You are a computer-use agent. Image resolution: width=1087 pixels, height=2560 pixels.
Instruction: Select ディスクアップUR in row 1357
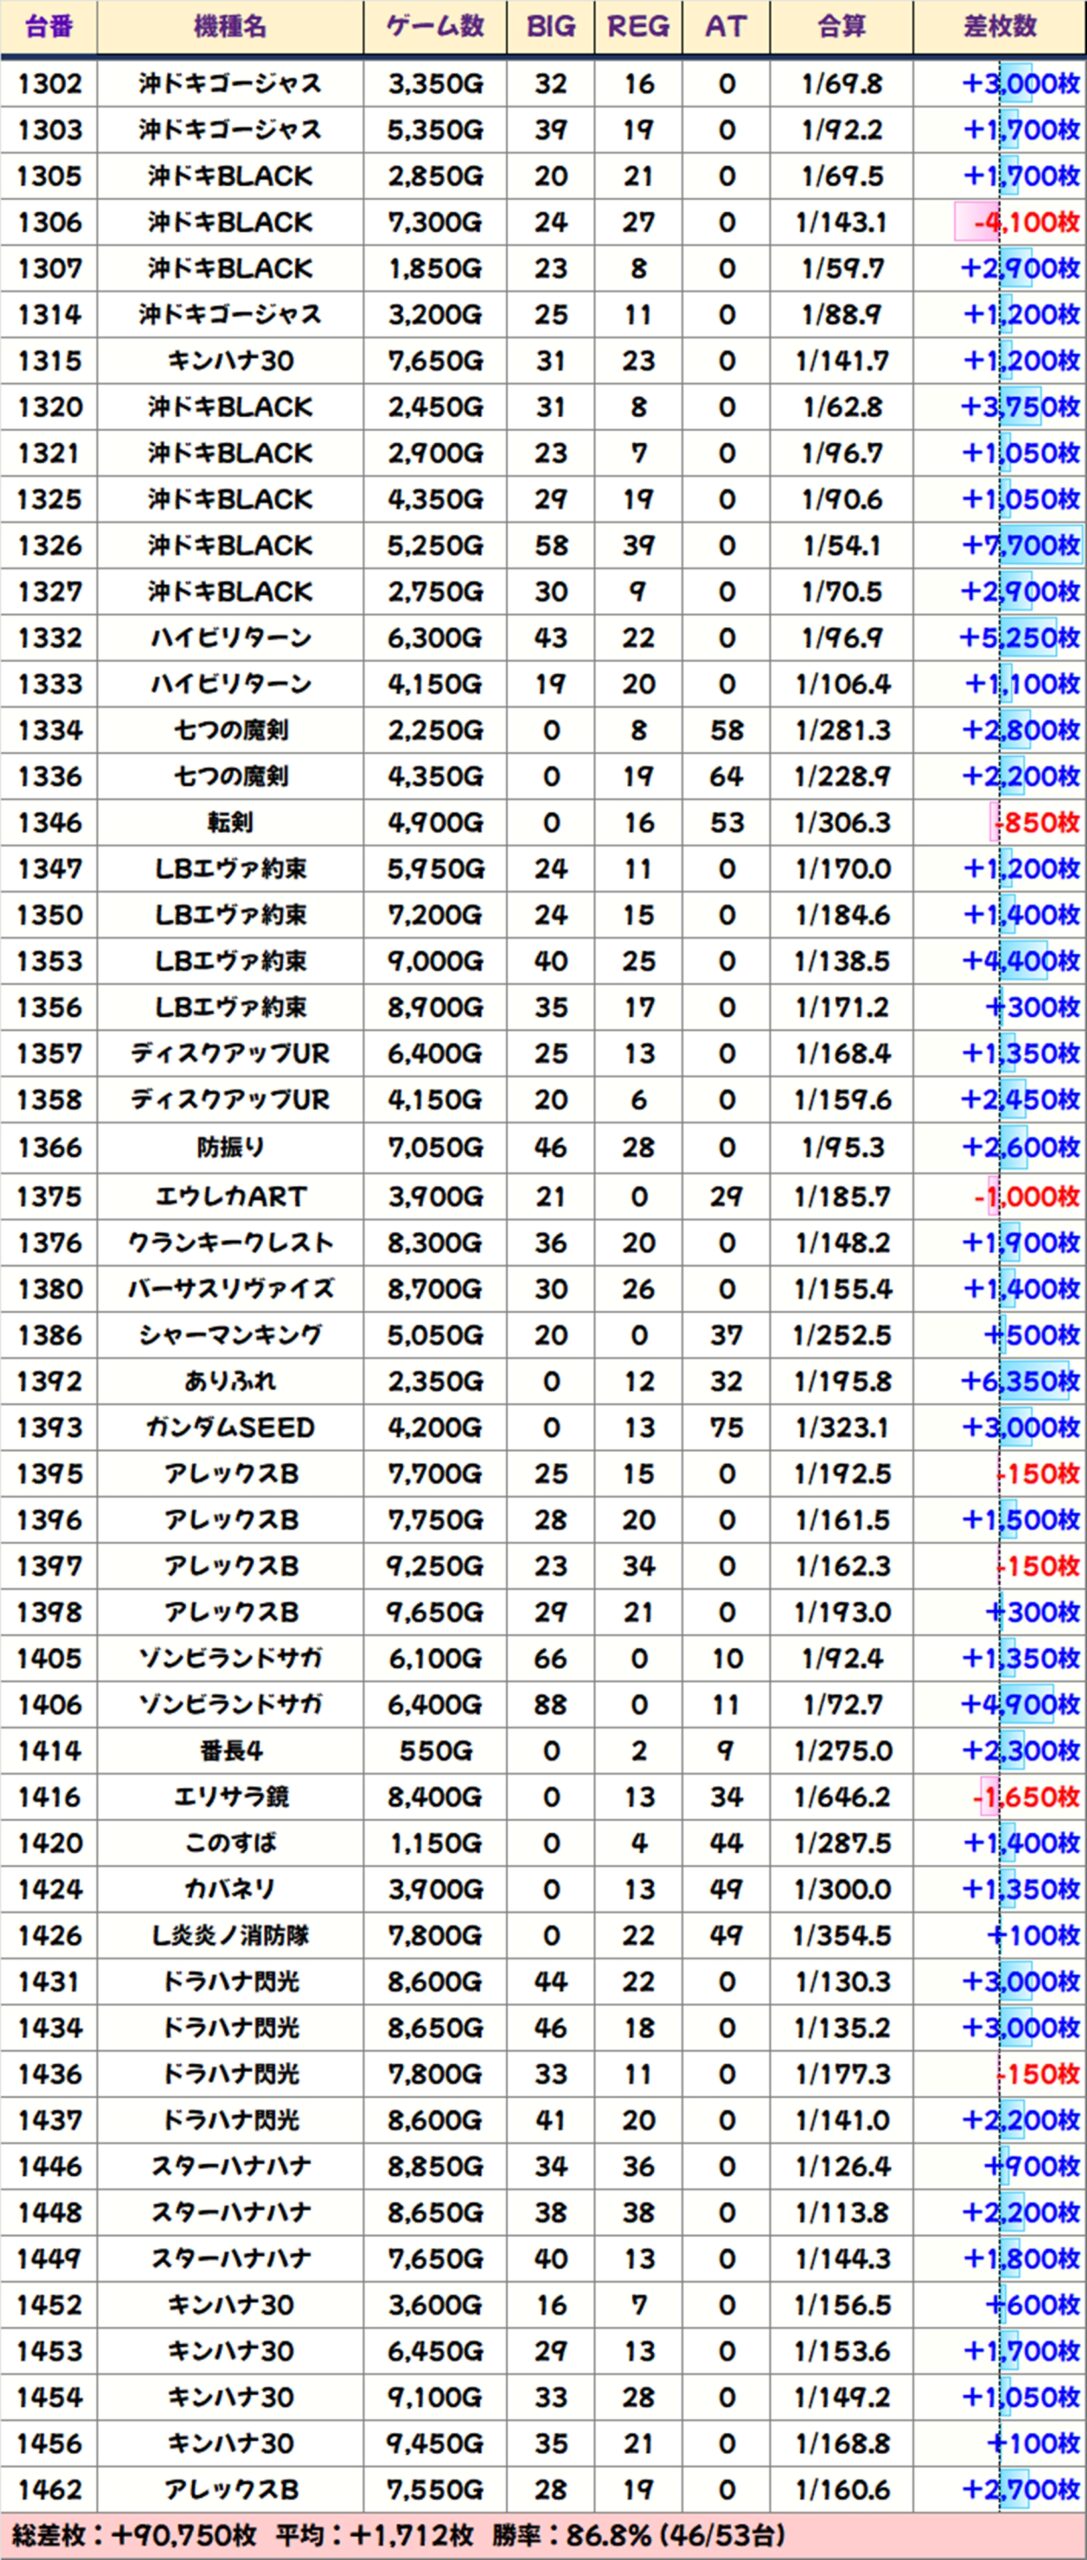pyautogui.click(x=230, y=1054)
